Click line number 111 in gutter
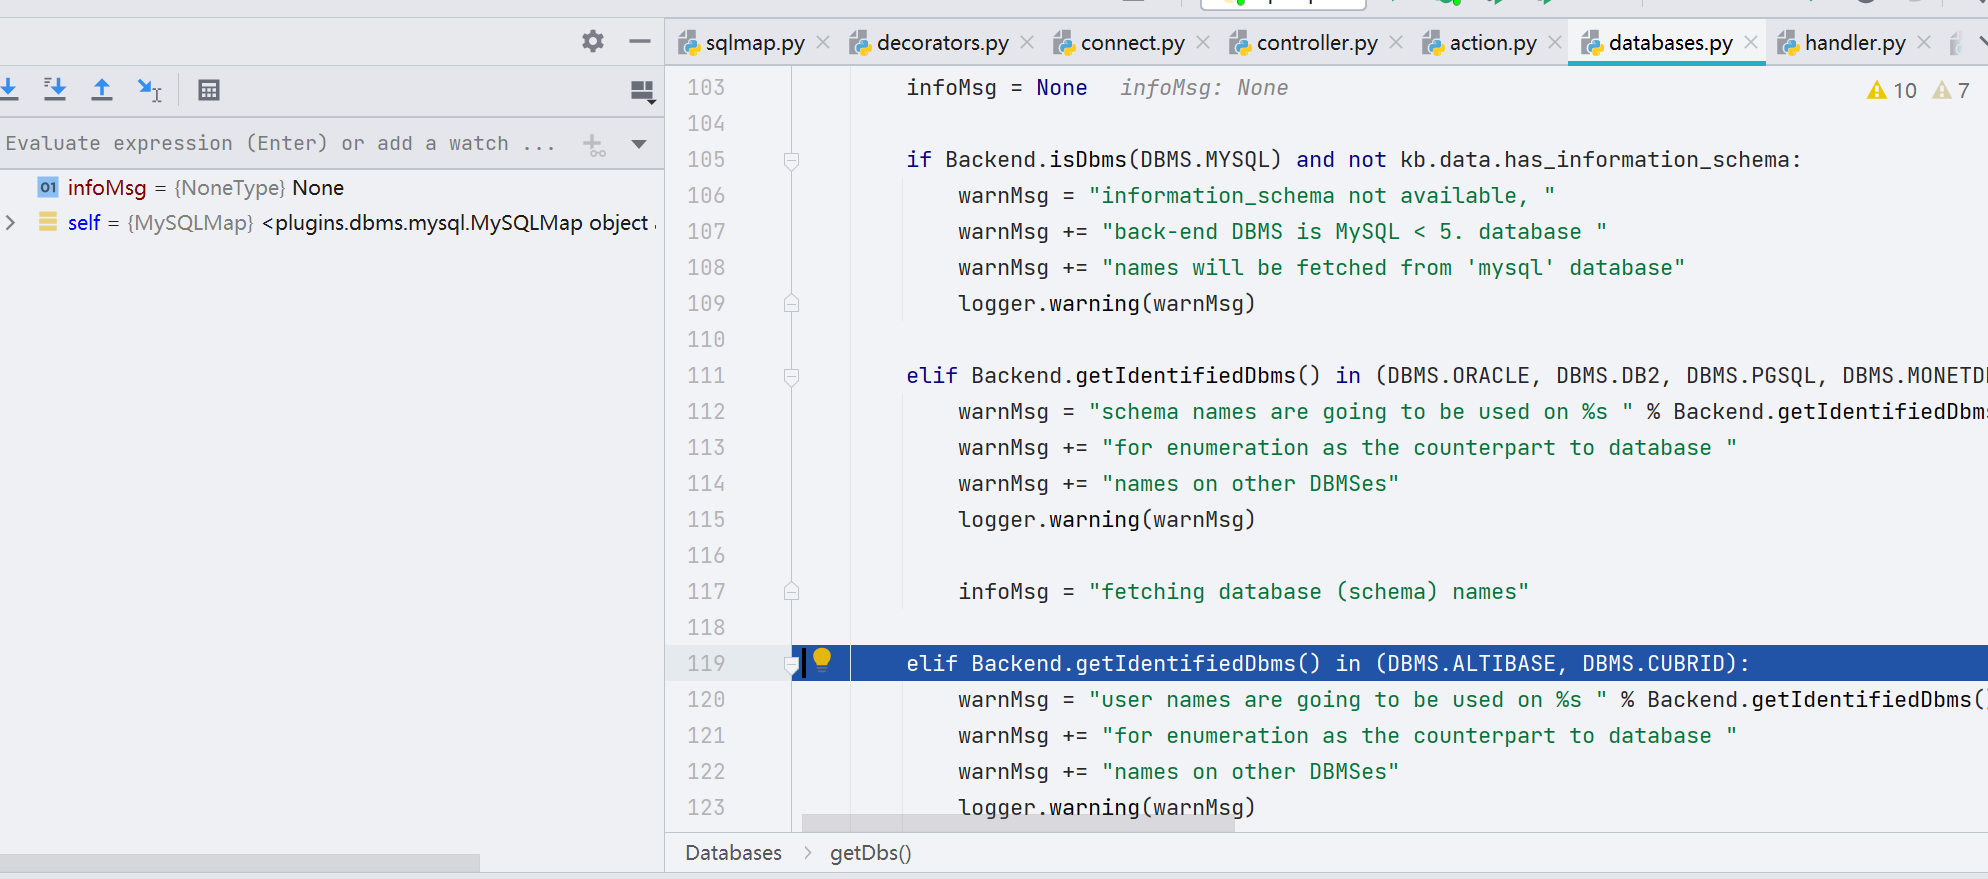This screenshot has width=1988, height=879. pyautogui.click(x=706, y=376)
